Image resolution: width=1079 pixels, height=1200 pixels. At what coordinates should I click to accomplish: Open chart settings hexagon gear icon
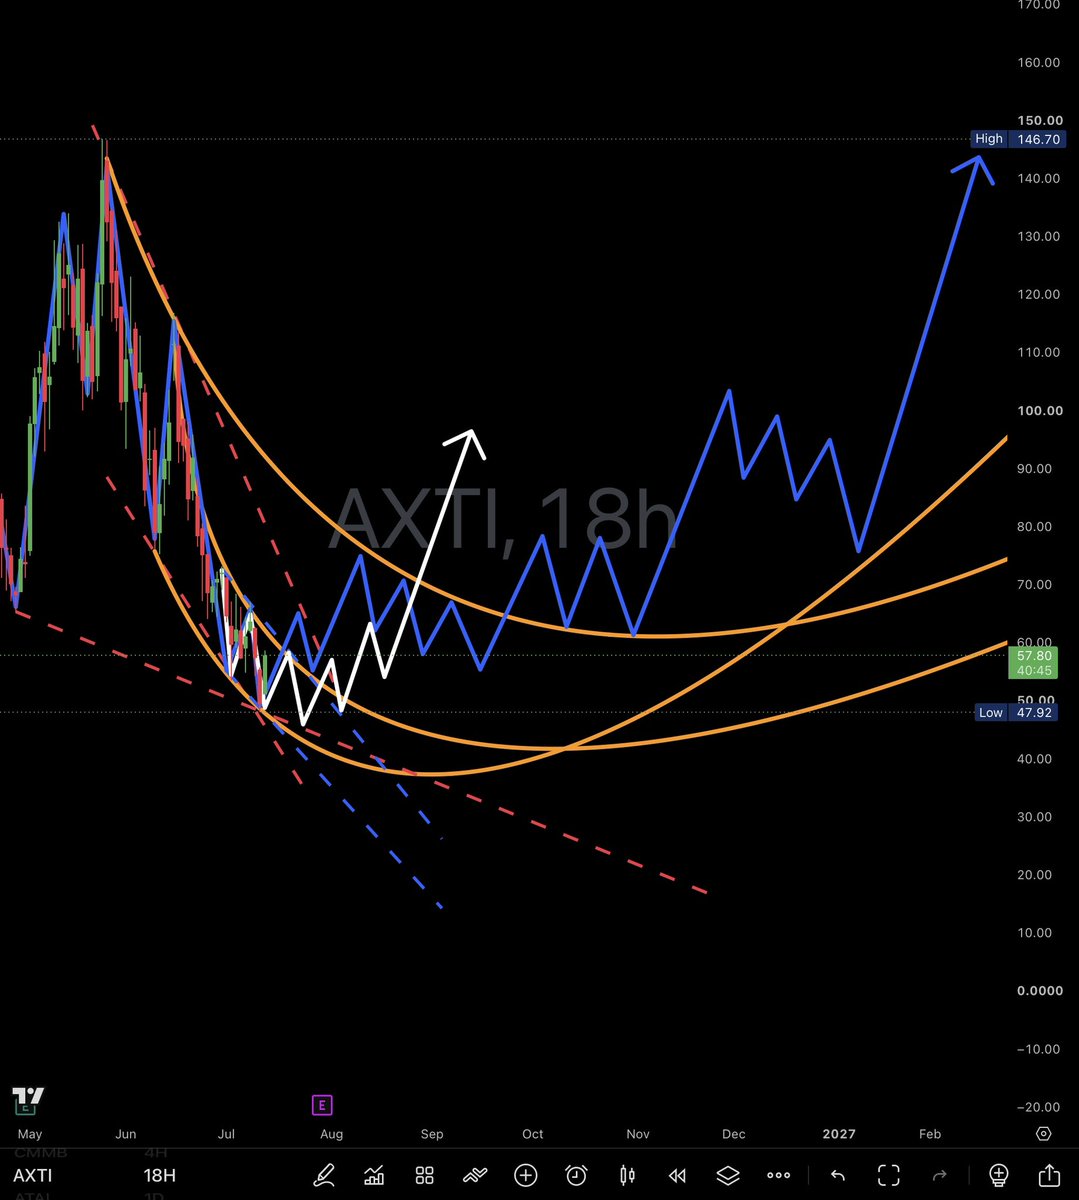point(1044,1133)
